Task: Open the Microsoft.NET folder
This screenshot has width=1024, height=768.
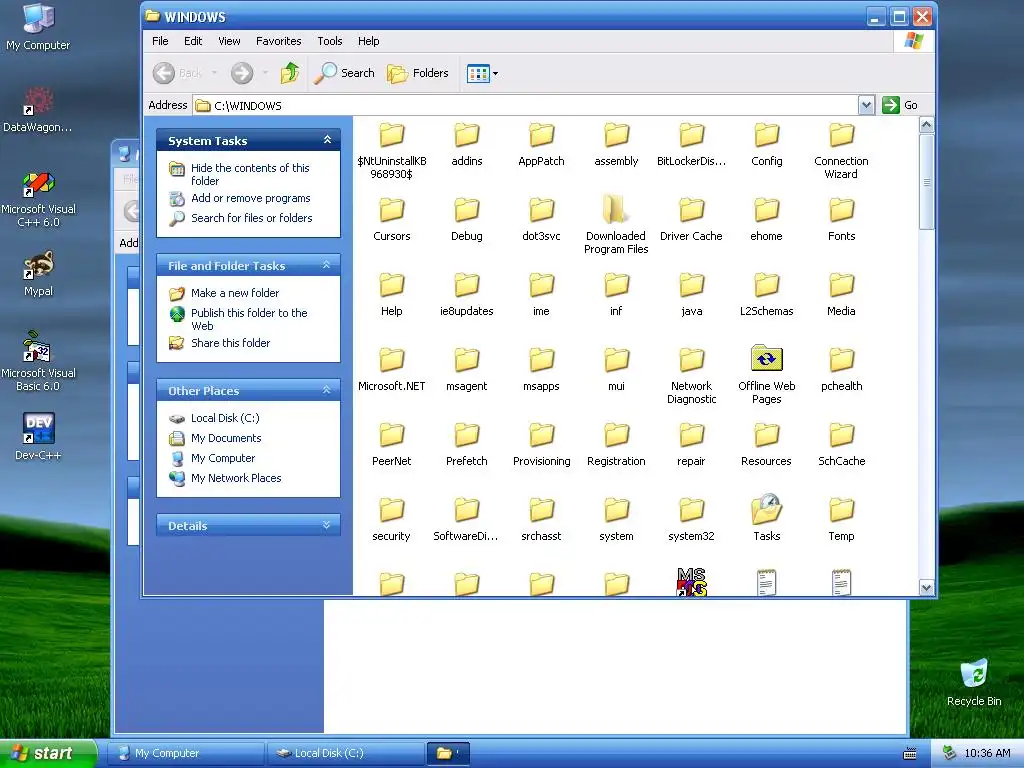Action: 391,370
